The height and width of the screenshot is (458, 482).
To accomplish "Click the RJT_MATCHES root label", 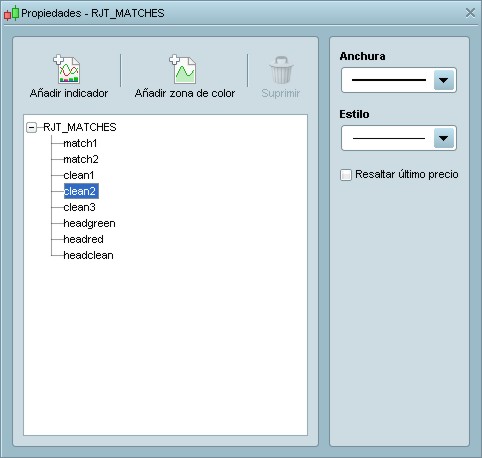I will 80,127.
